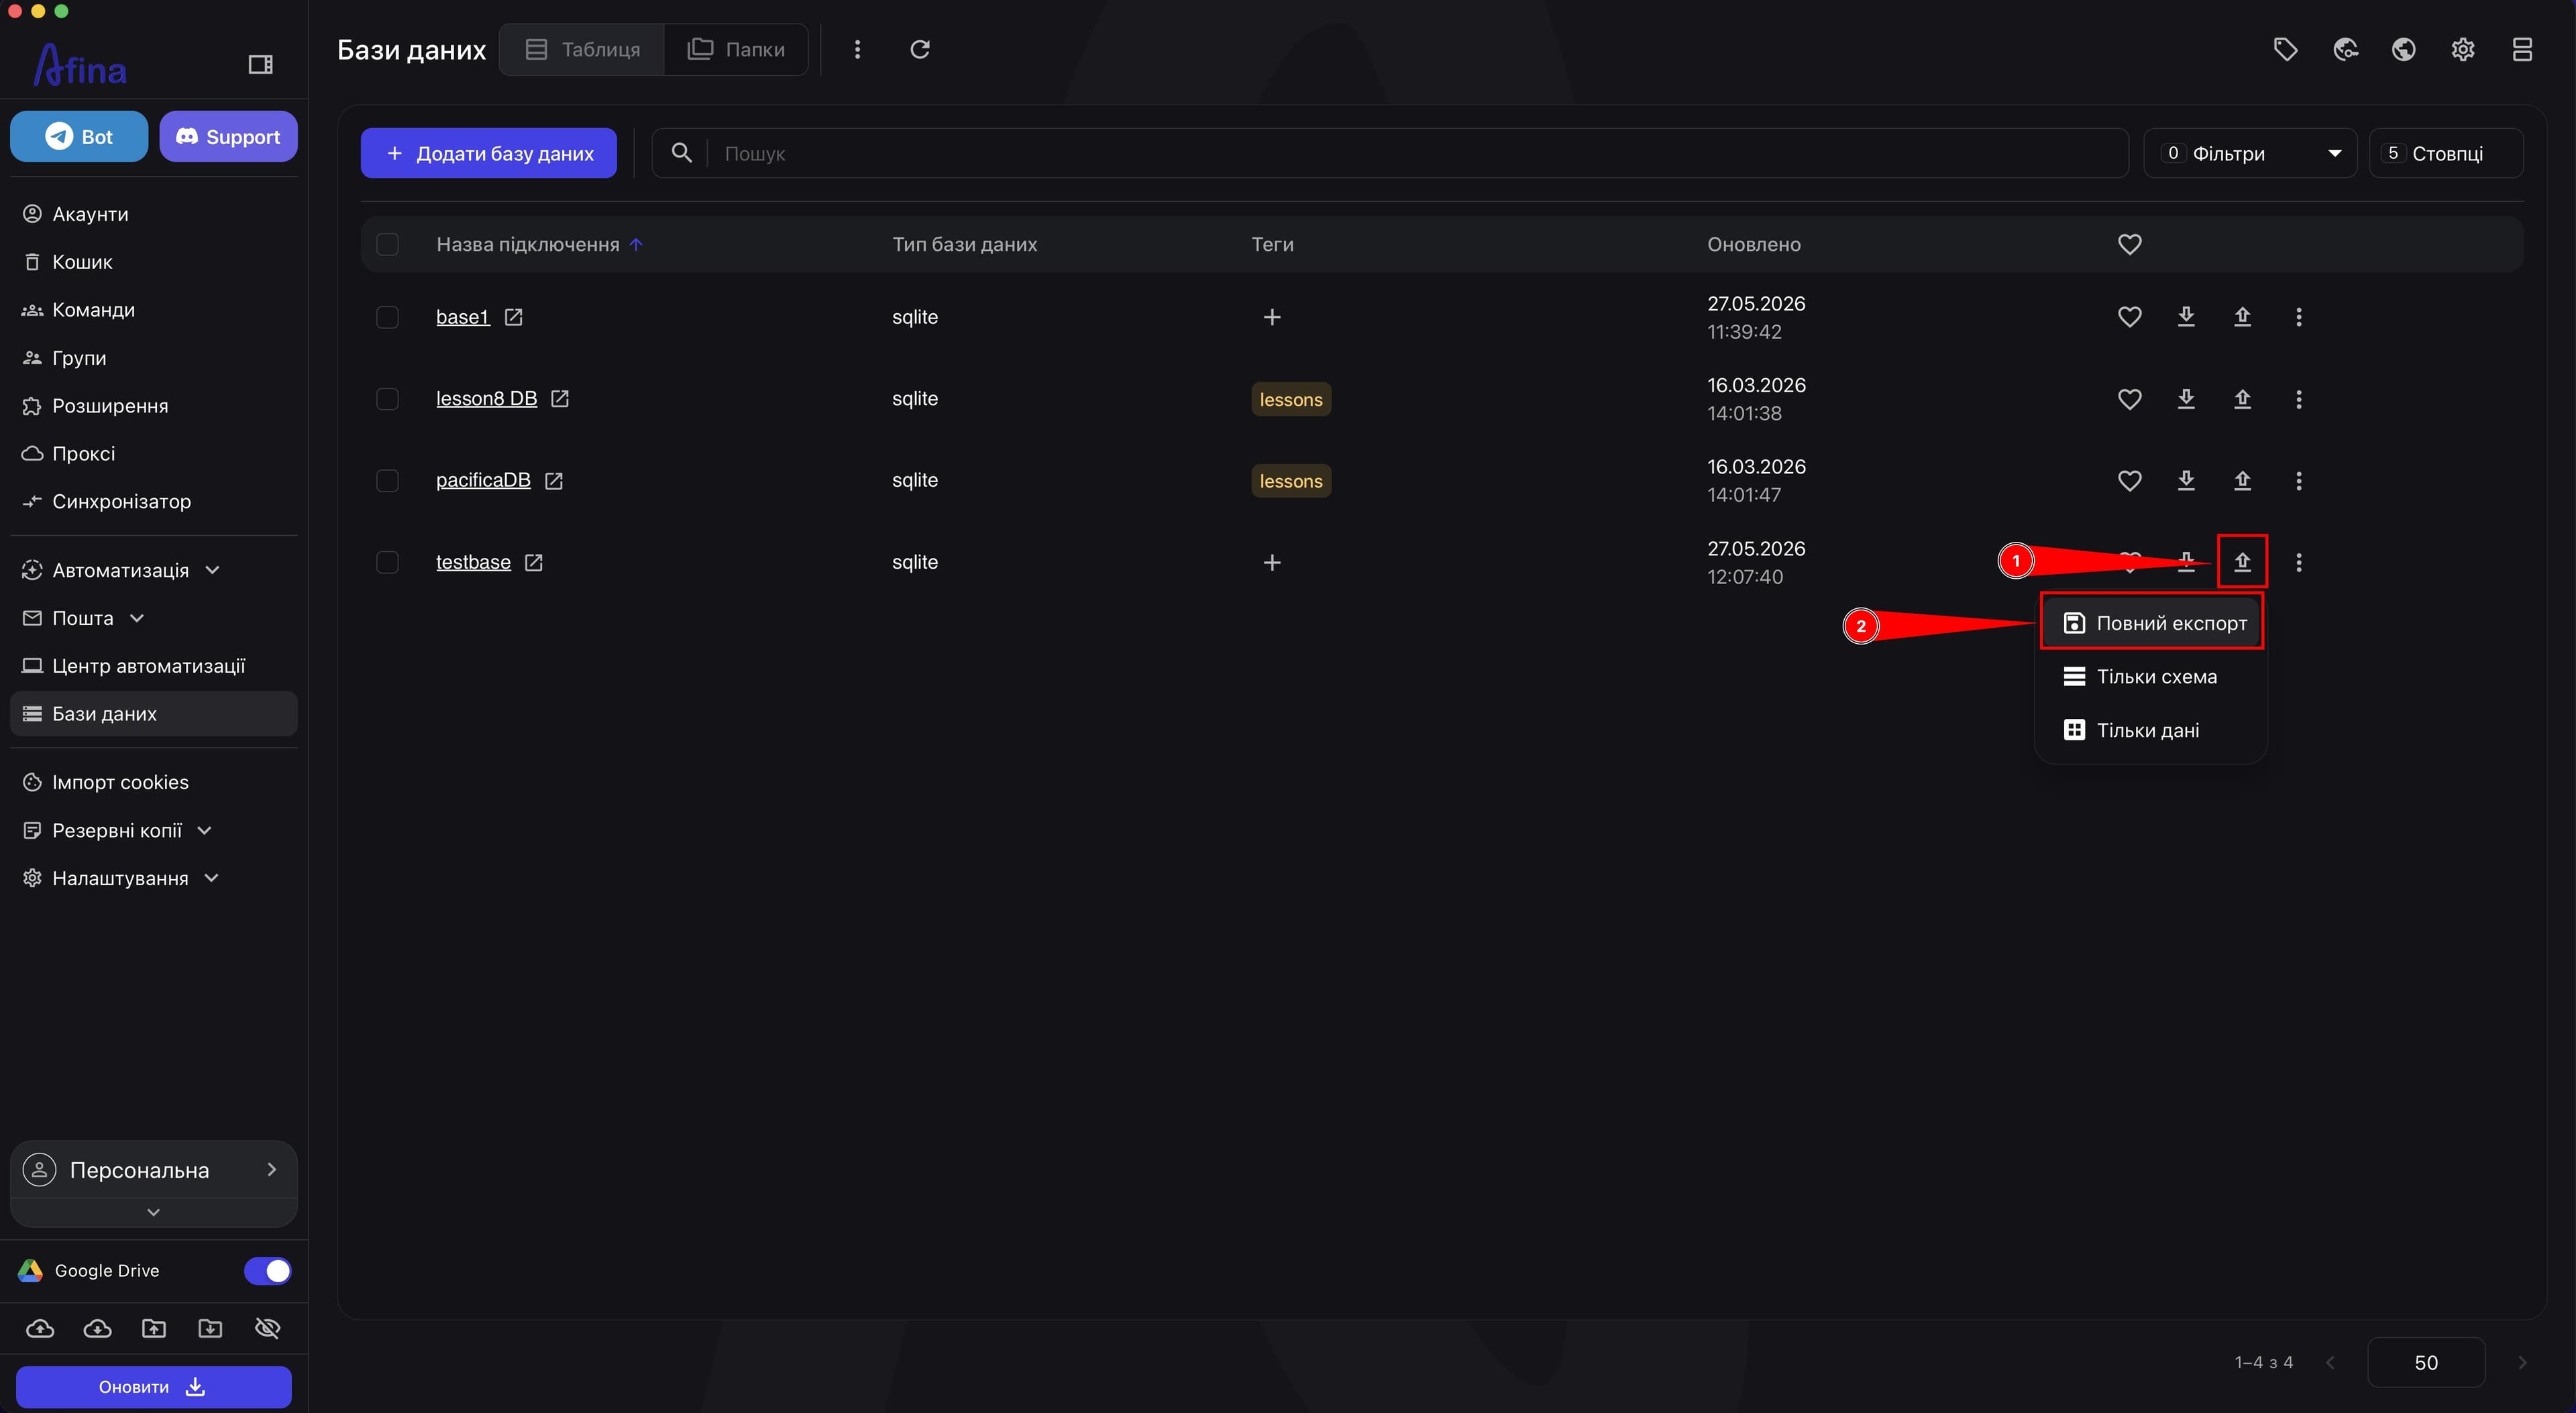2576x1413 pixels.
Task: Add a tag to base1 with plus
Action: pyautogui.click(x=1272, y=317)
